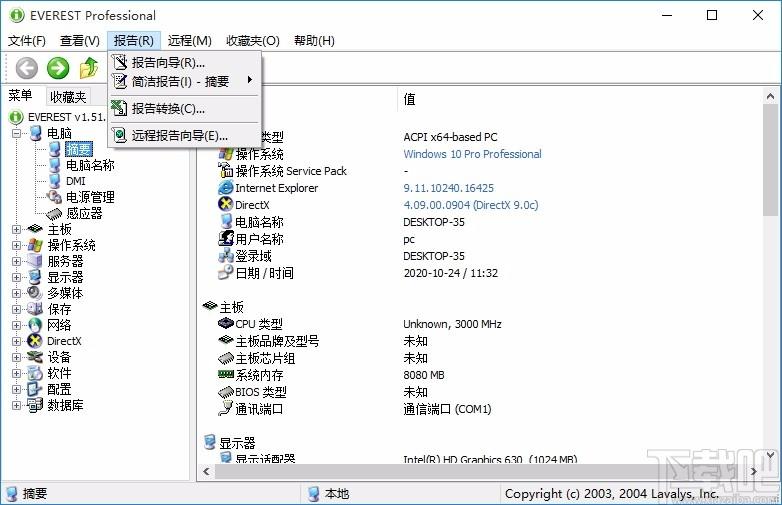Click the vertical scrollbar thumb
This screenshot has height=505, width=782.
770,160
